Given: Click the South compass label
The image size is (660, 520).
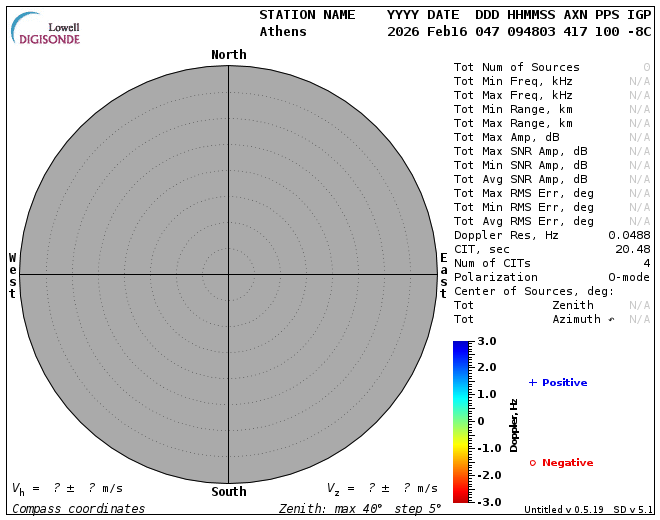Looking at the screenshot, I should tap(229, 491).
